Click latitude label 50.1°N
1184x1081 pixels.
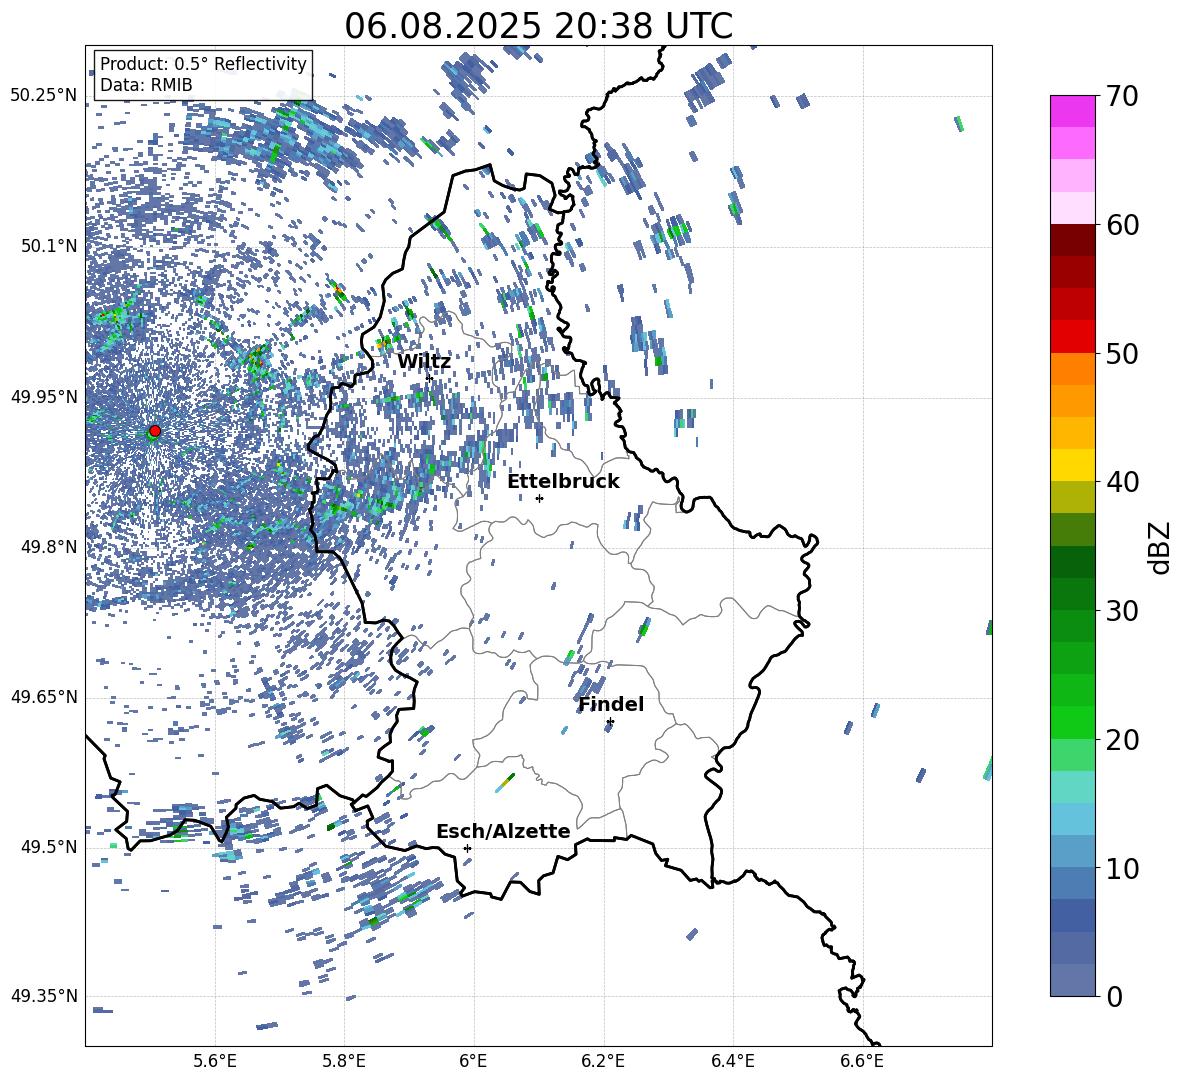click(50, 246)
